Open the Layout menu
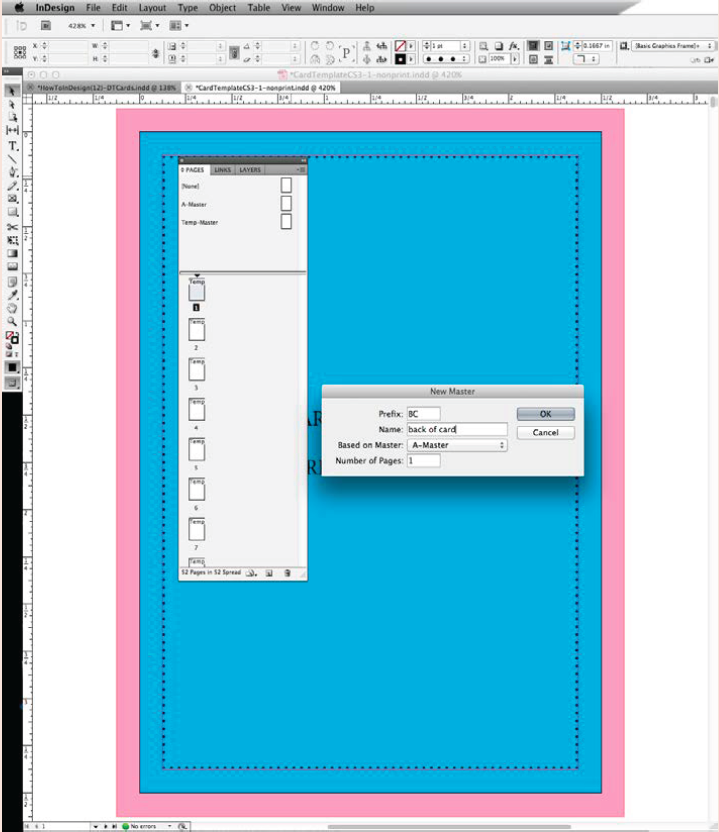This screenshot has width=719, height=832. 152,7
